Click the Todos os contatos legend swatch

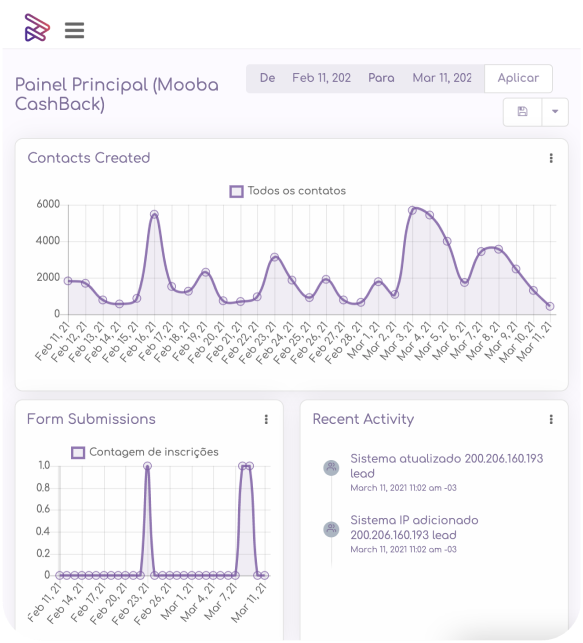(x=236, y=192)
